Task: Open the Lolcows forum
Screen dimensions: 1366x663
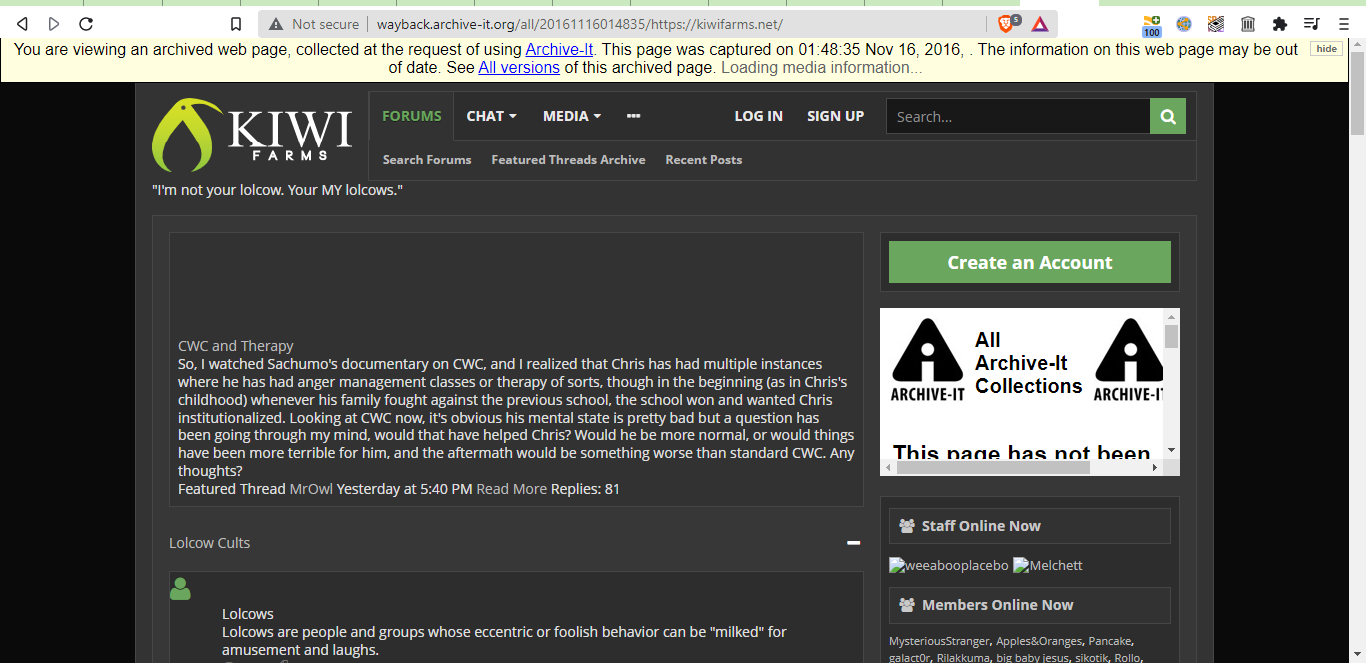Action: [x=248, y=614]
